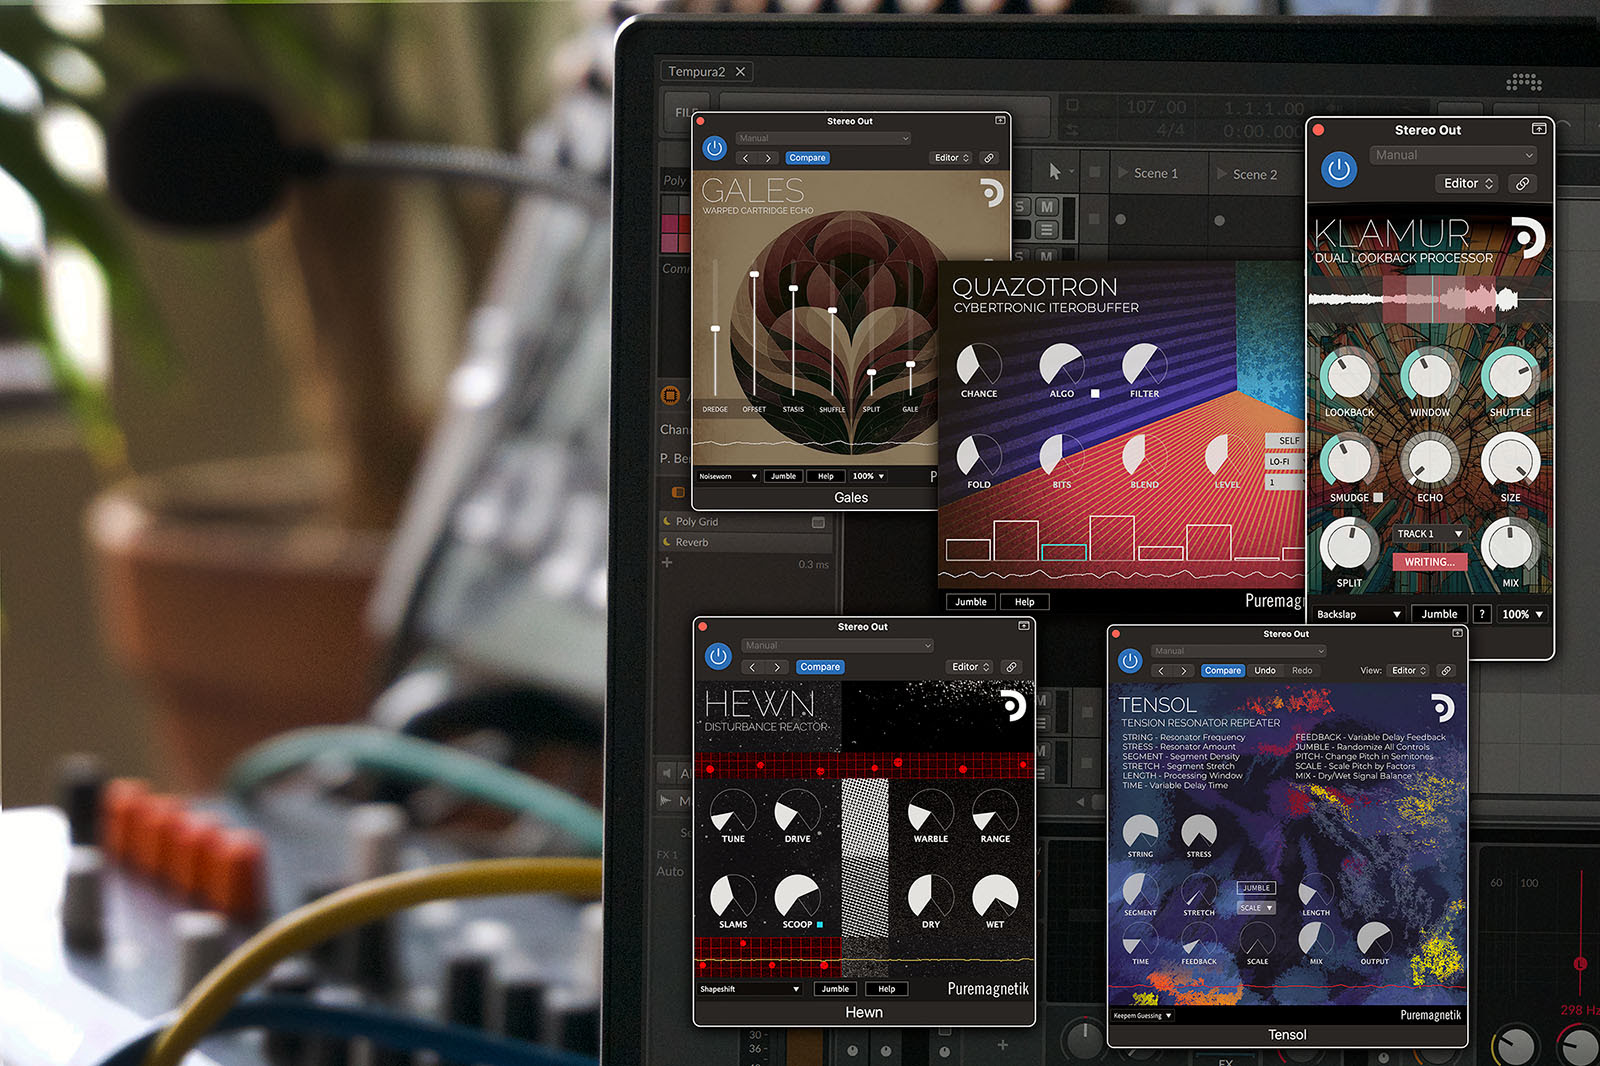Toggle the Gales plugin power button

(x=714, y=148)
